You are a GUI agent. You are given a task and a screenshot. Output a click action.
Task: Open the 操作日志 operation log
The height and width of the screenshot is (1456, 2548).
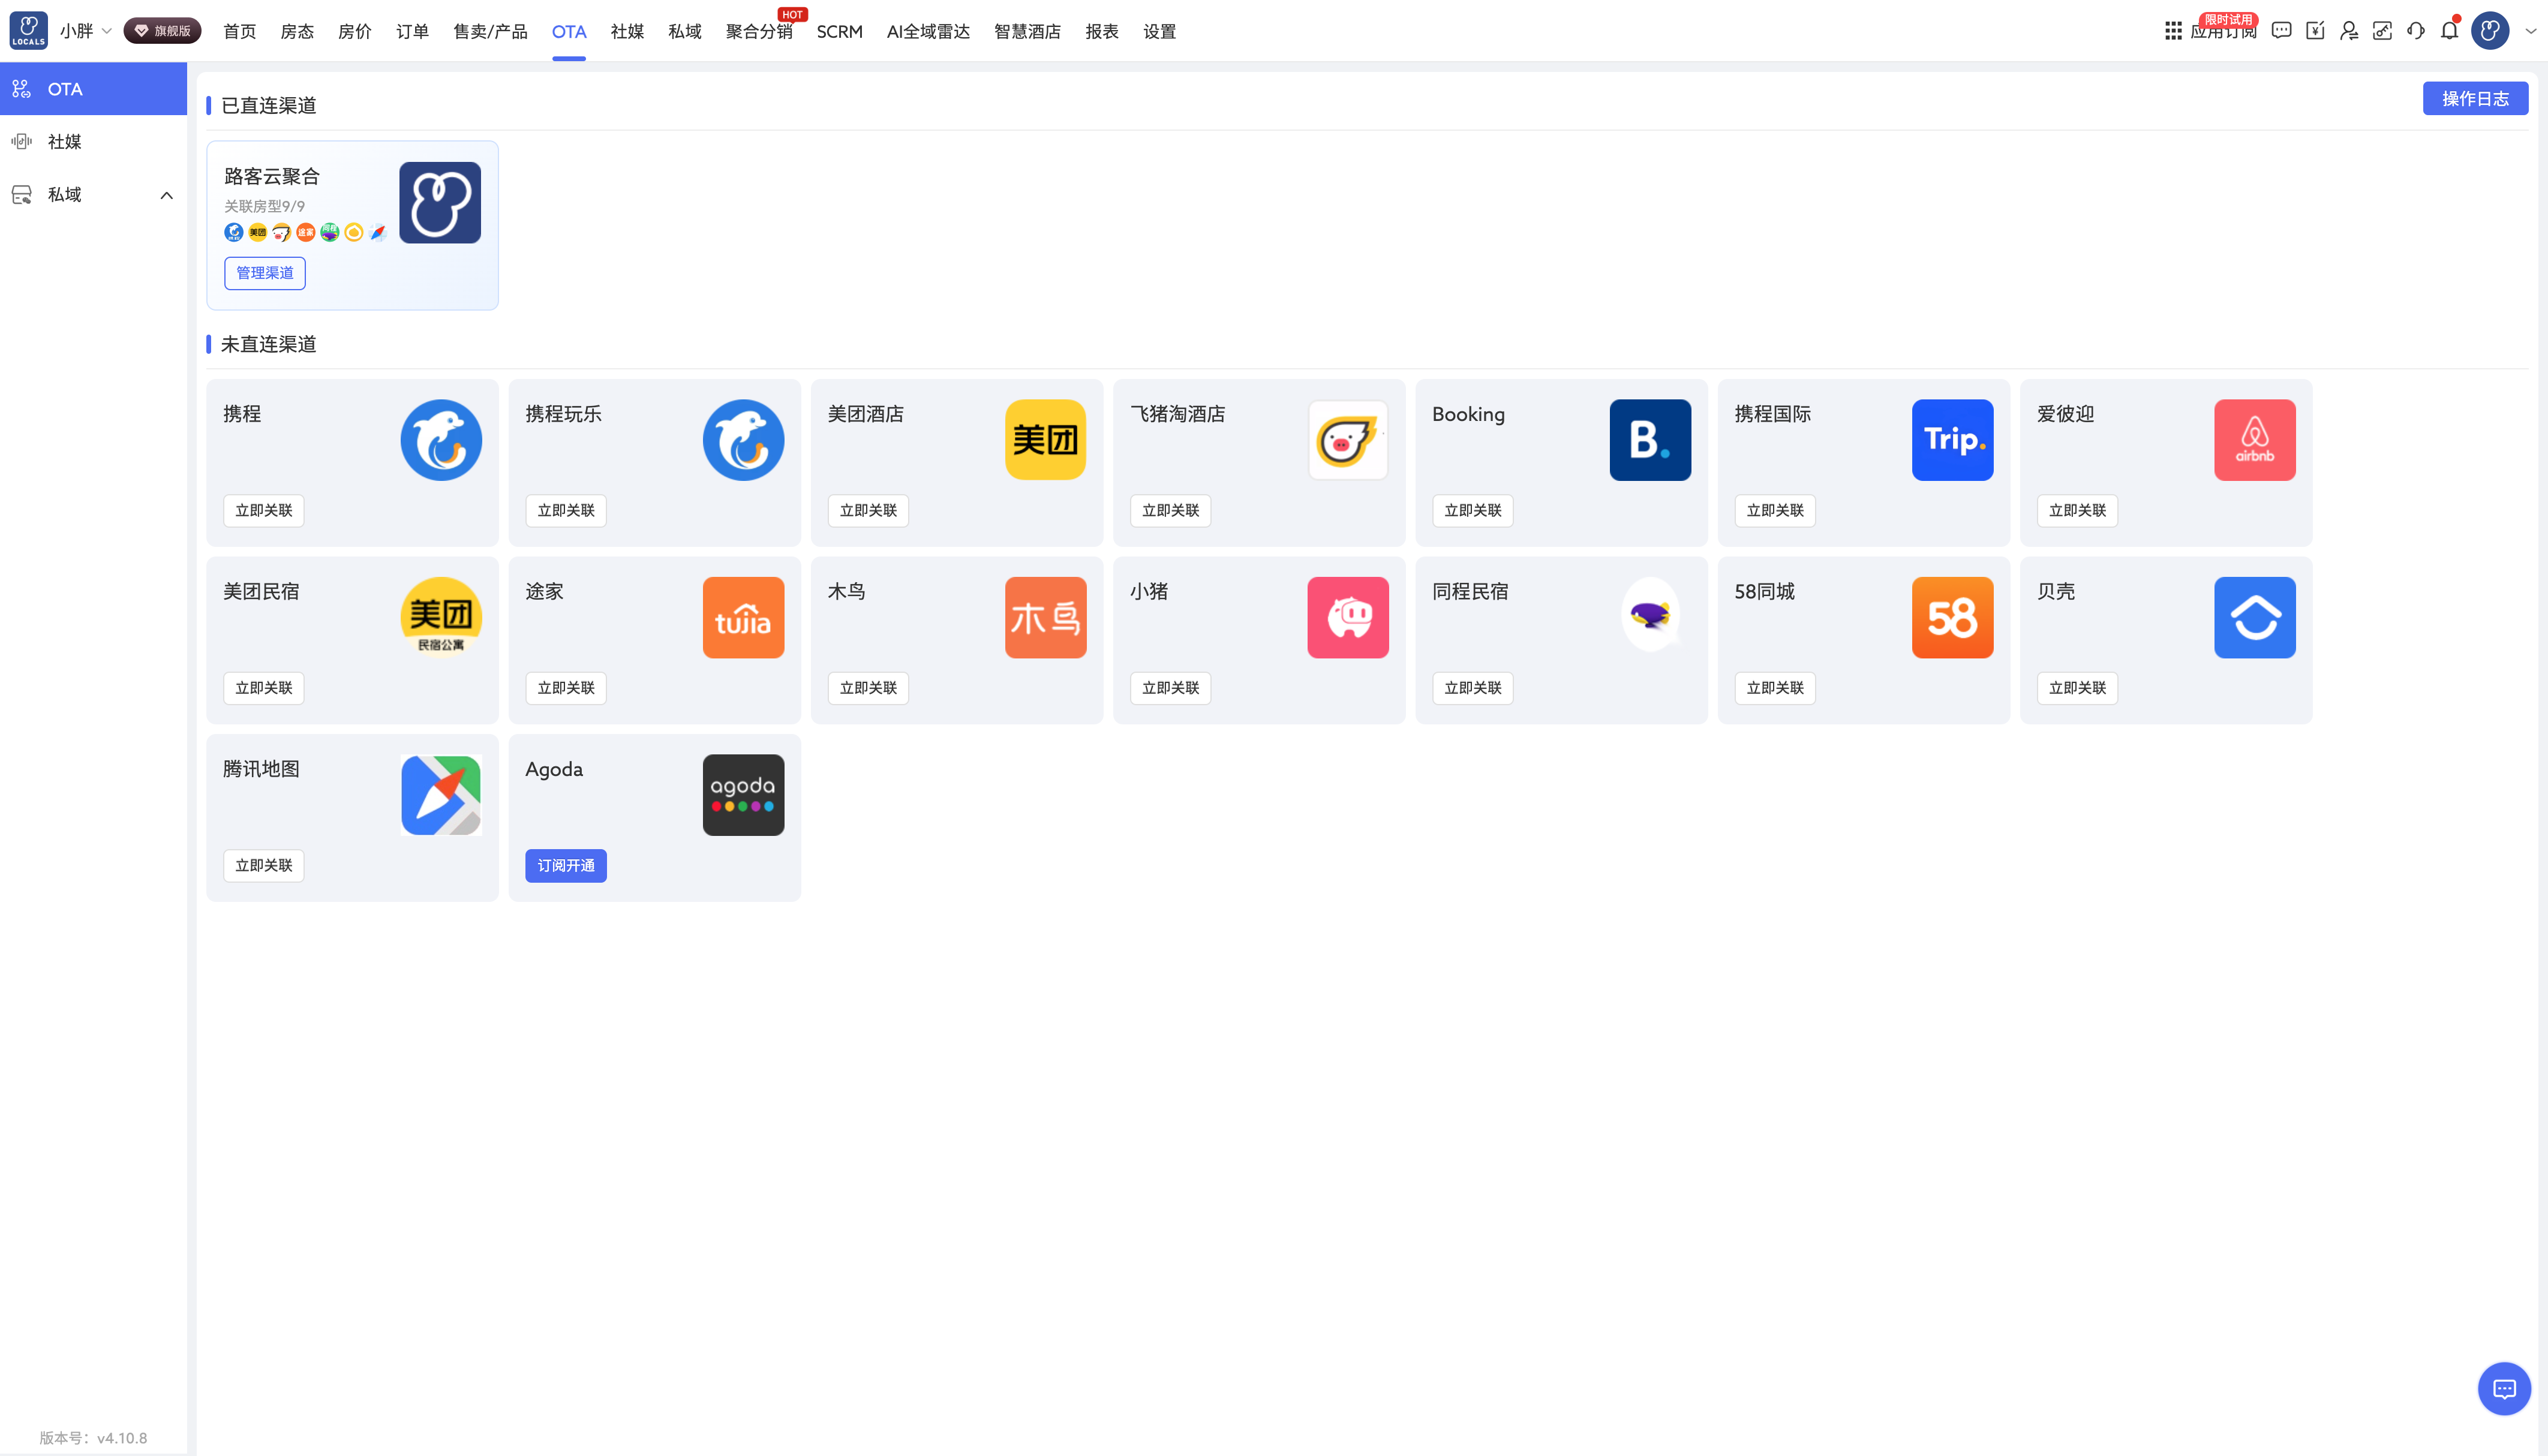(x=2475, y=99)
